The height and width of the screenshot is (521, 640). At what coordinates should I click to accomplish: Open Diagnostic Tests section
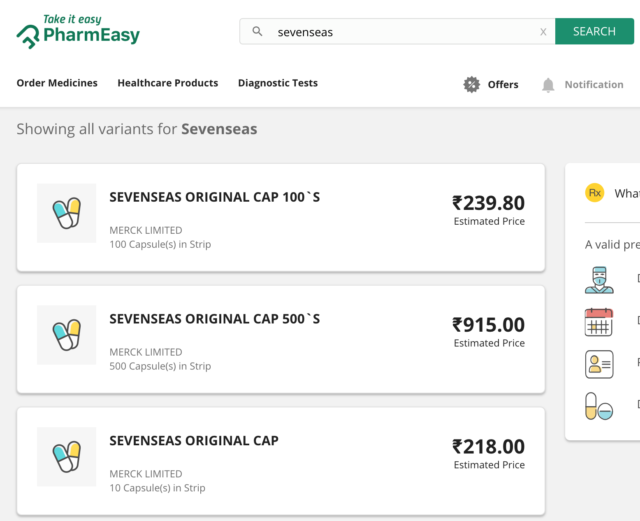277,83
